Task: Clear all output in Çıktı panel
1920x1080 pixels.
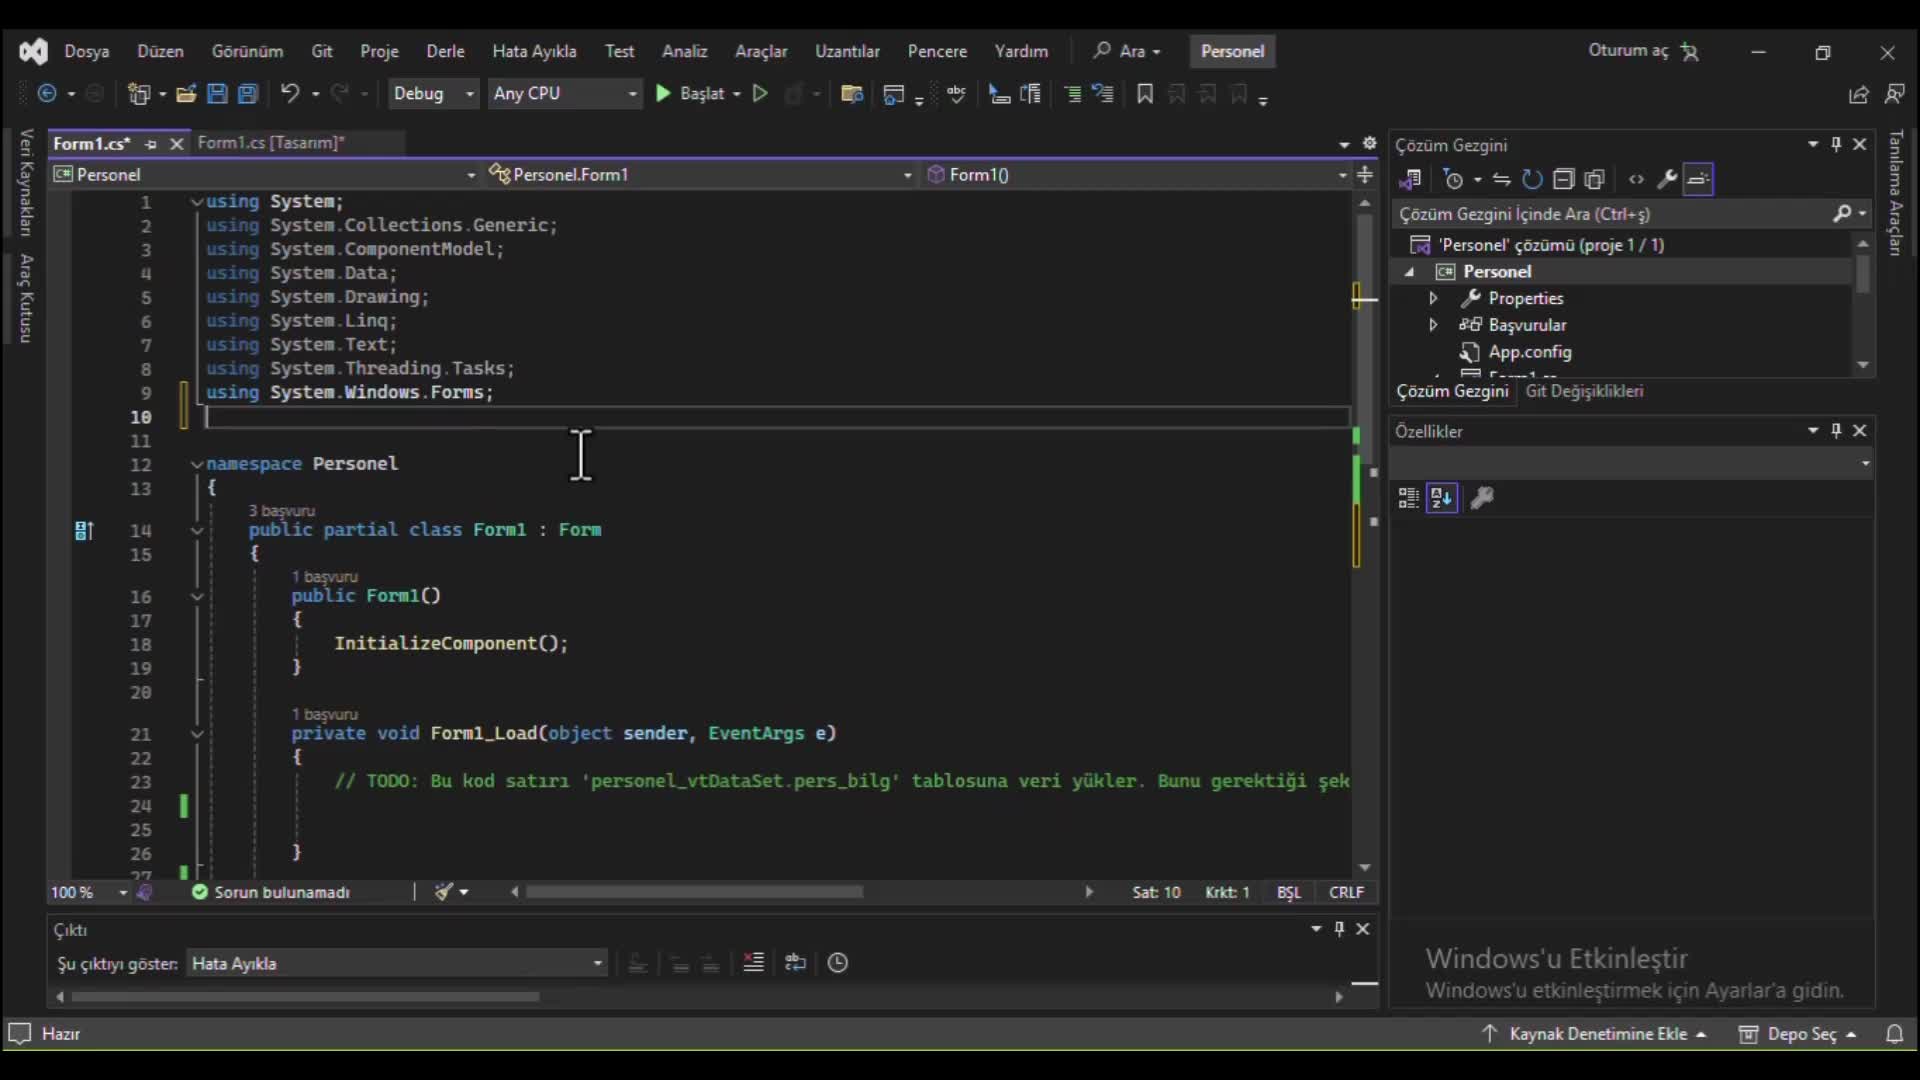Action: (x=754, y=963)
